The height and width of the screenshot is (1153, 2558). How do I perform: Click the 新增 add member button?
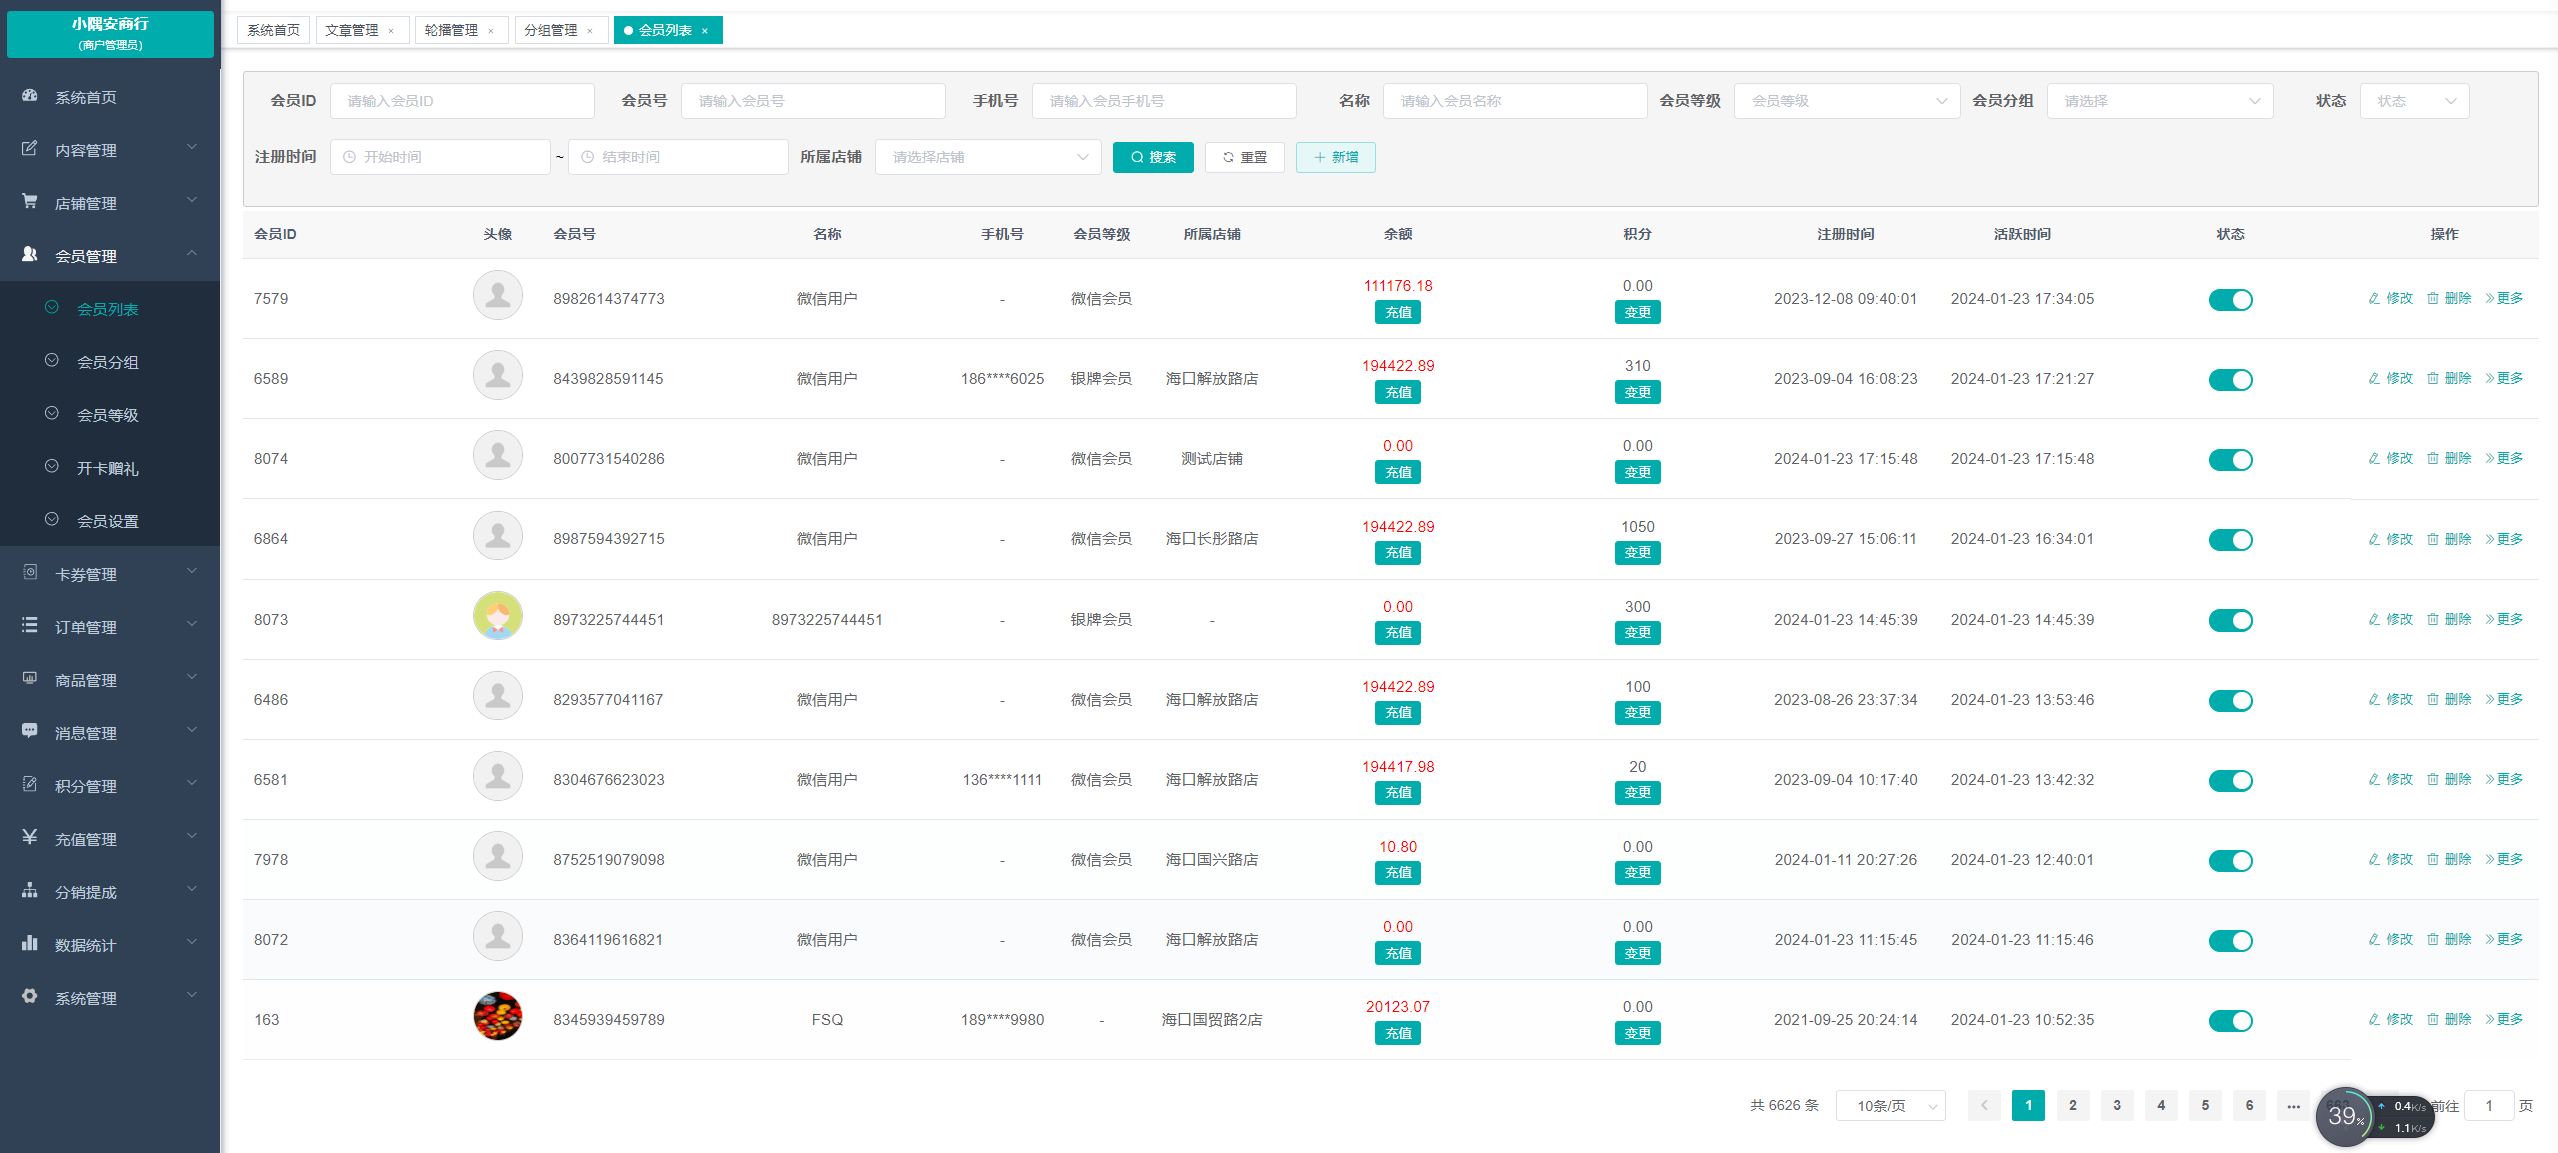[1336, 157]
